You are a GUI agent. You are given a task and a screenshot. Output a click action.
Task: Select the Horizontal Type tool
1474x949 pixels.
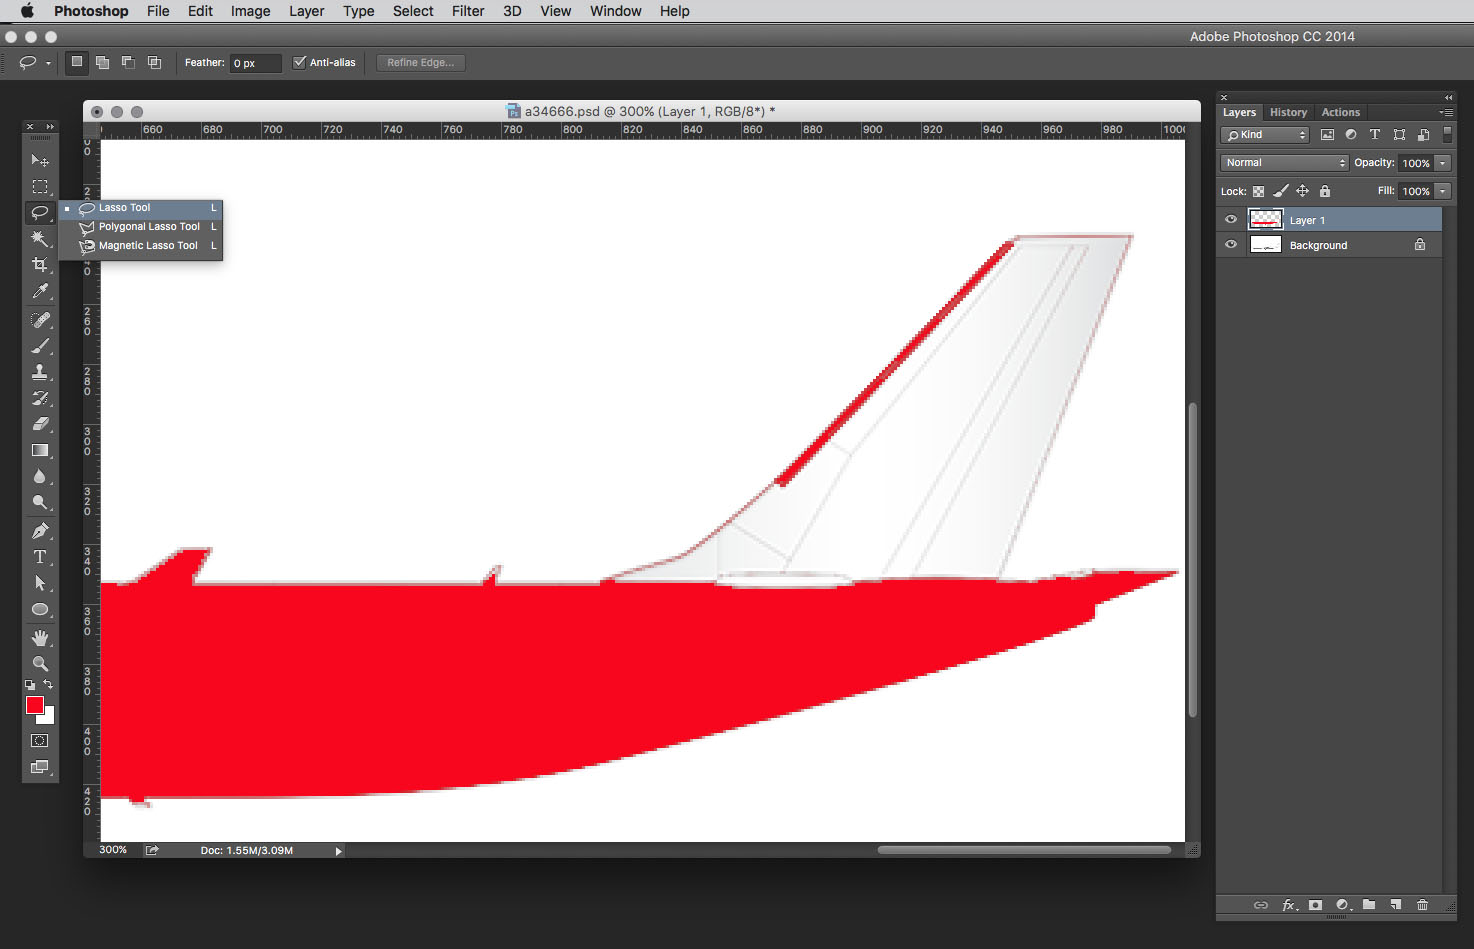40,557
